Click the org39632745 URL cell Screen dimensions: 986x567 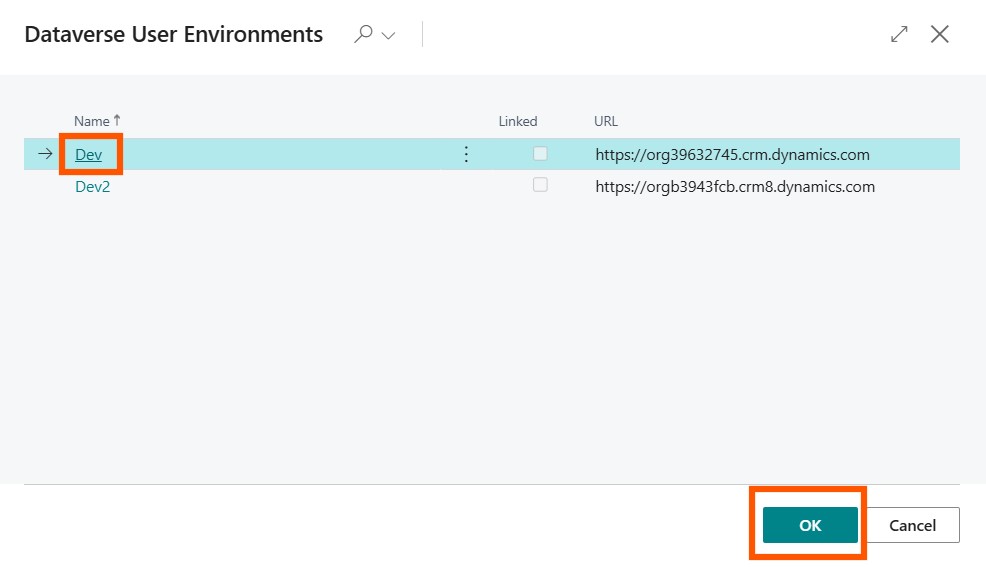point(732,155)
